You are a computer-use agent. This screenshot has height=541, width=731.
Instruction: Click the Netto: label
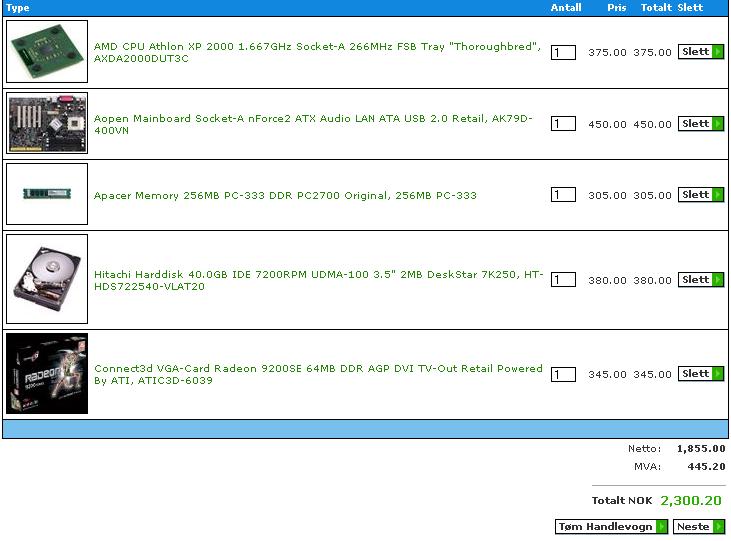tap(644, 449)
